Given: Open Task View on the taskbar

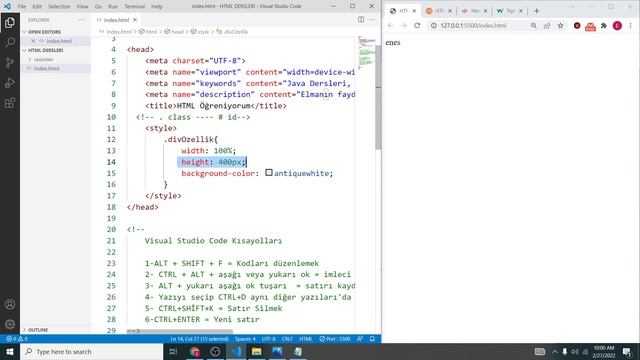Looking at the screenshot, I should 173,351.
